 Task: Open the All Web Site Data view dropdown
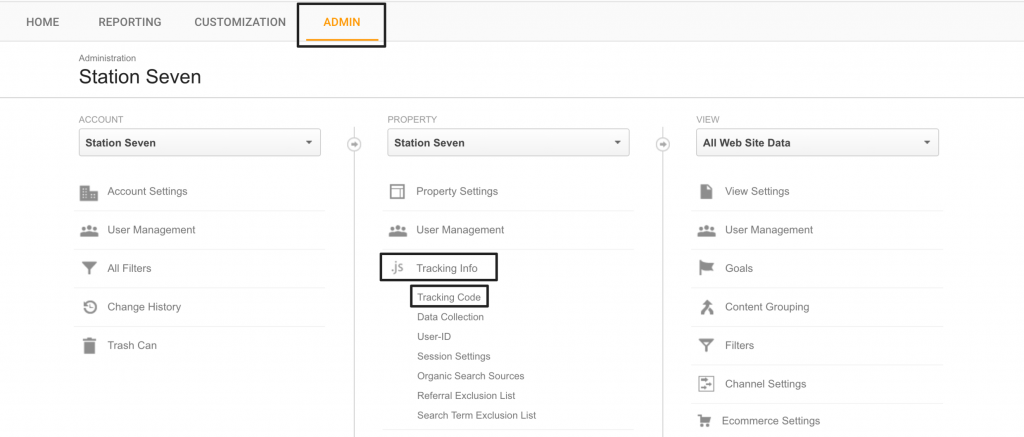click(x=817, y=142)
